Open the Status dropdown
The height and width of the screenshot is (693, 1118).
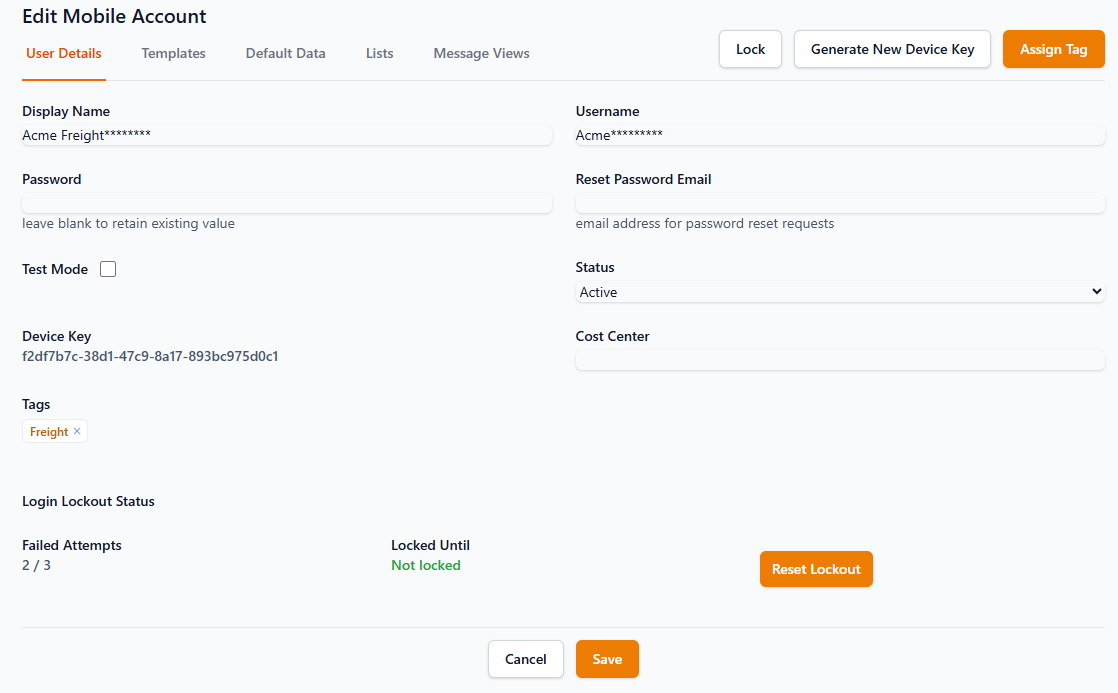tap(840, 292)
